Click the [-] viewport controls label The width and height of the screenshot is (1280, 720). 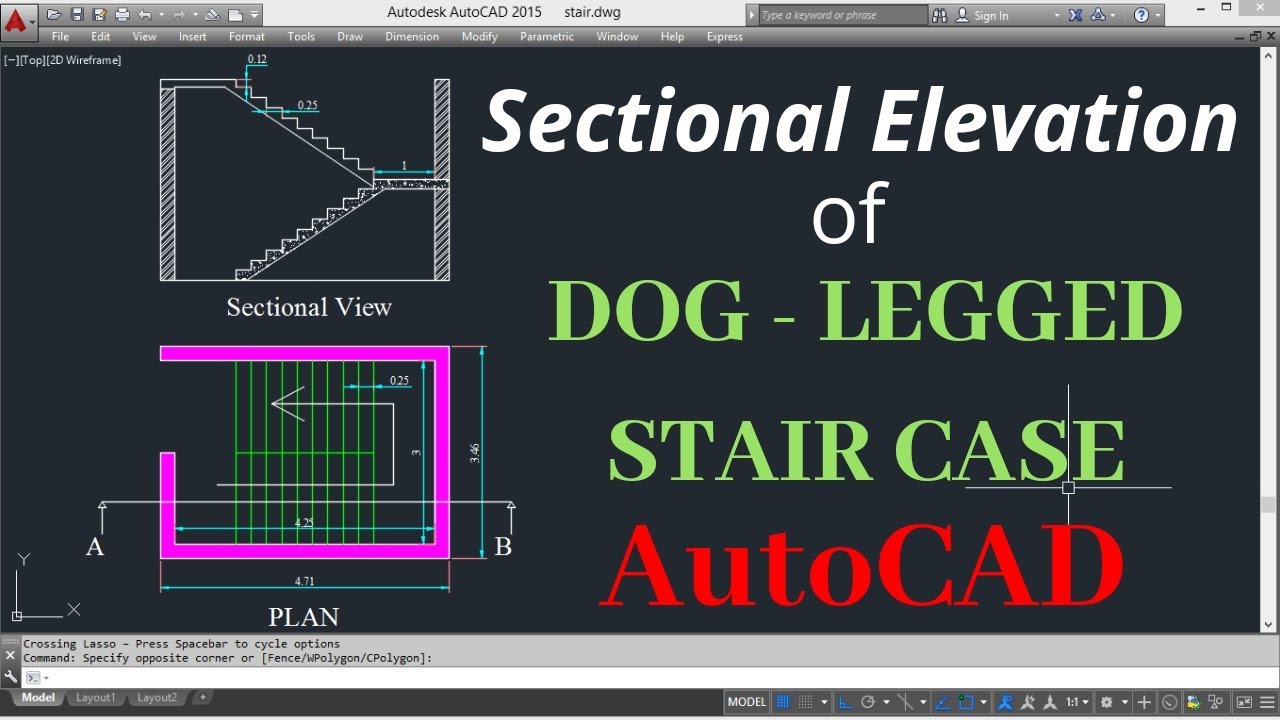pyautogui.click(x=12, y=60)
